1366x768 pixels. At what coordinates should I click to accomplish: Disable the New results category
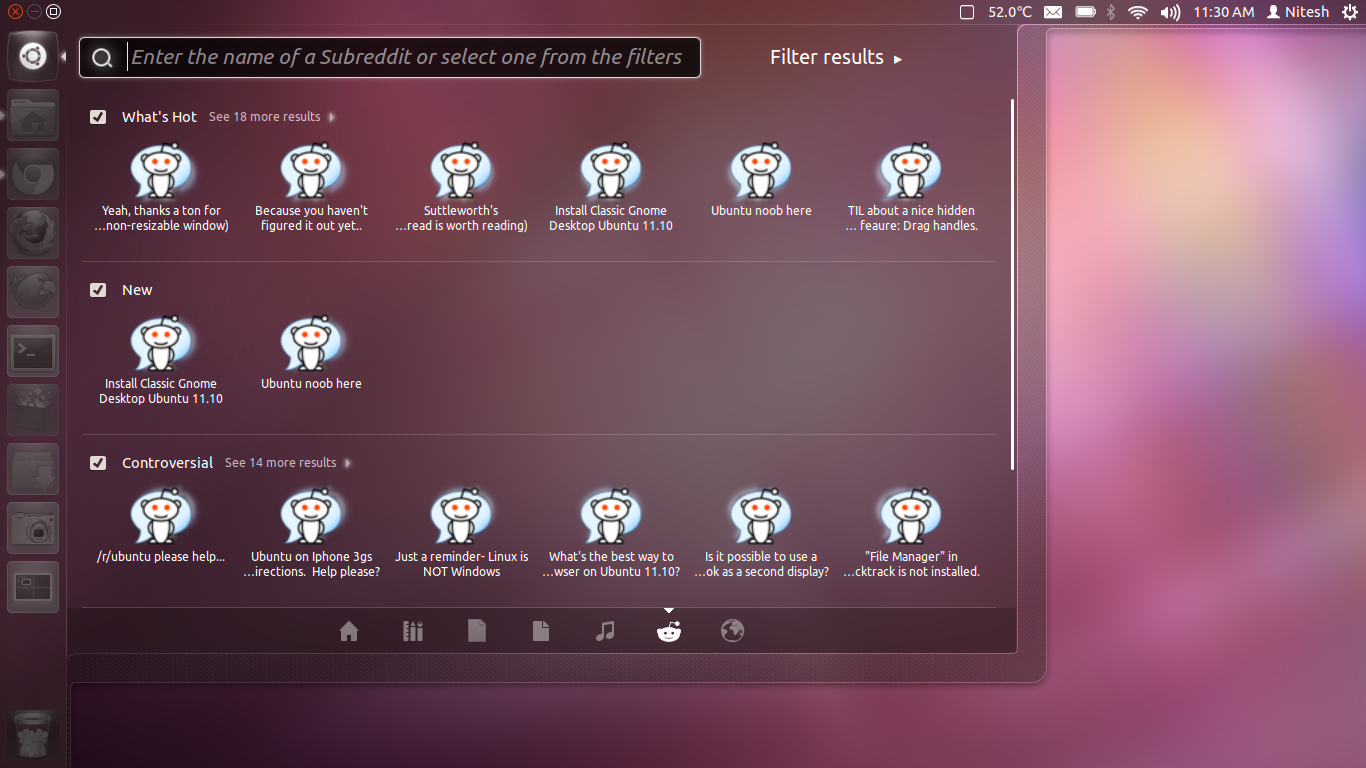(98, 289)
